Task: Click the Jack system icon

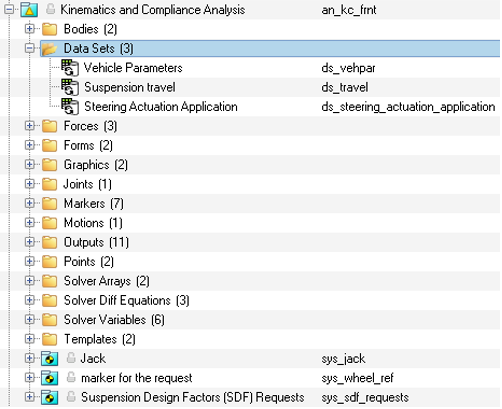Action: pyautogui.click(x=49, y=359)
